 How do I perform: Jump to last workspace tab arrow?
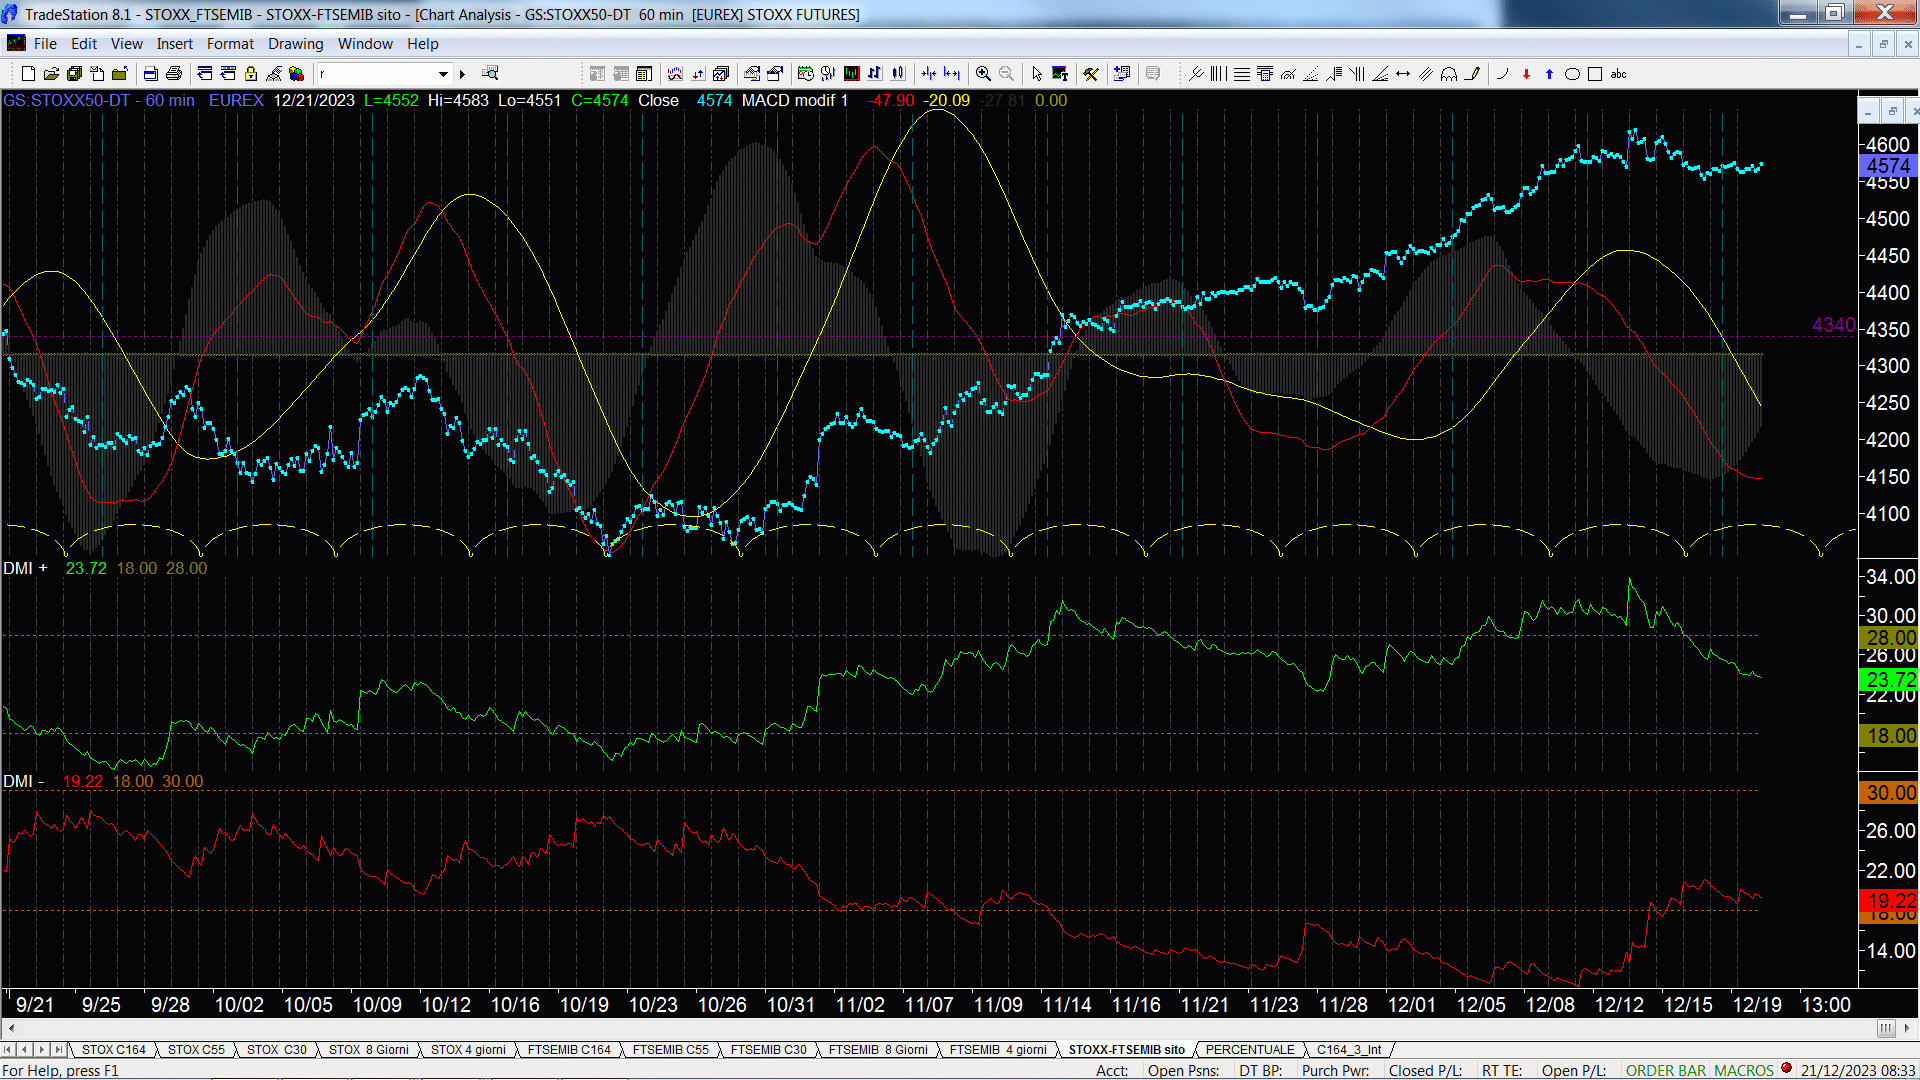59,1050
